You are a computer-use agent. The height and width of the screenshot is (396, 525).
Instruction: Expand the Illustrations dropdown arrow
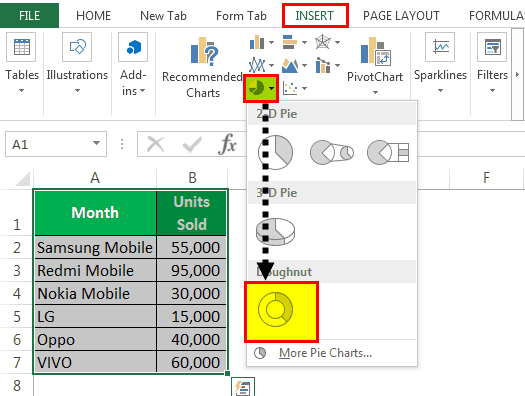click(77, 91)
